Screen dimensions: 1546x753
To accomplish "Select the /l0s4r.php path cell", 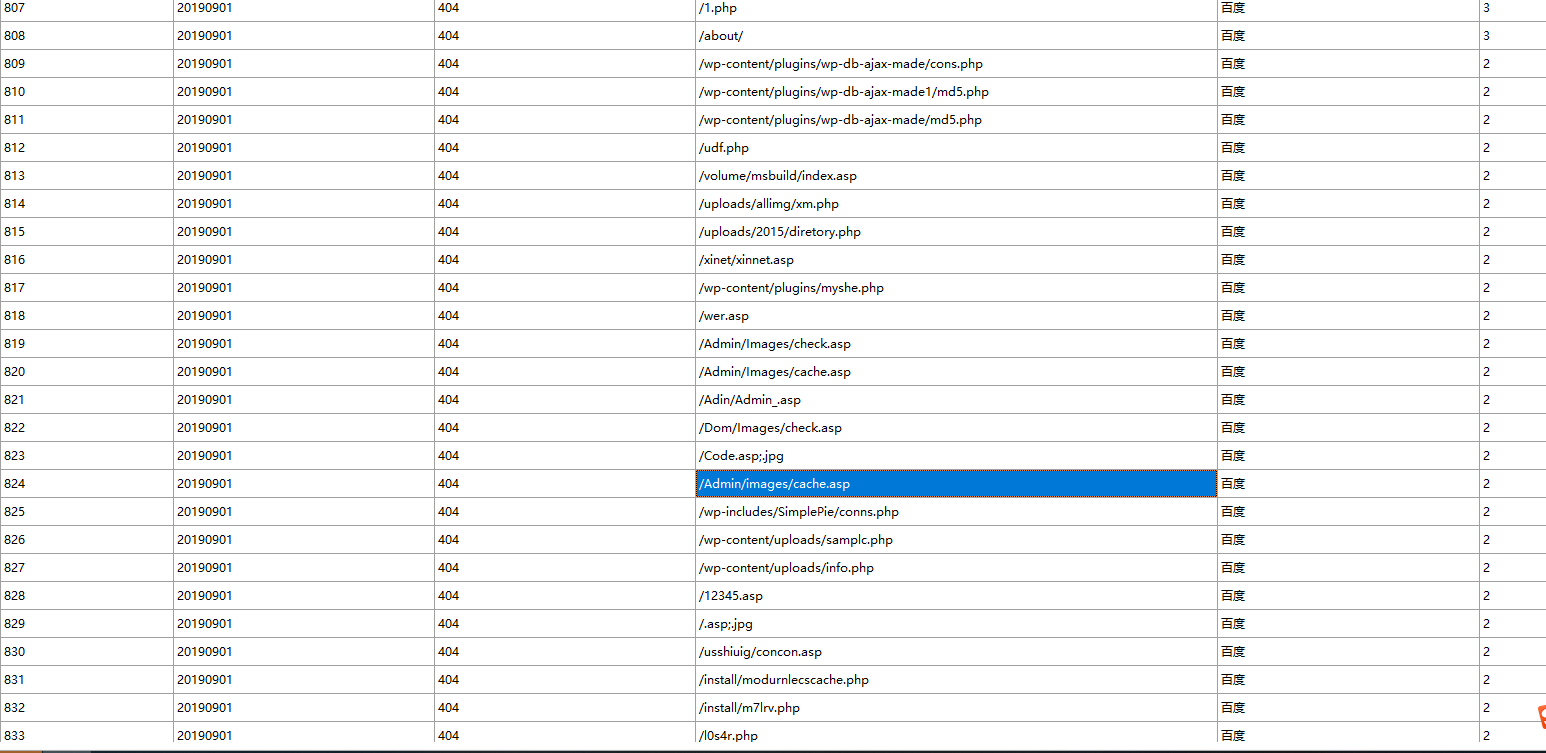I will click(x=956, y=734).
